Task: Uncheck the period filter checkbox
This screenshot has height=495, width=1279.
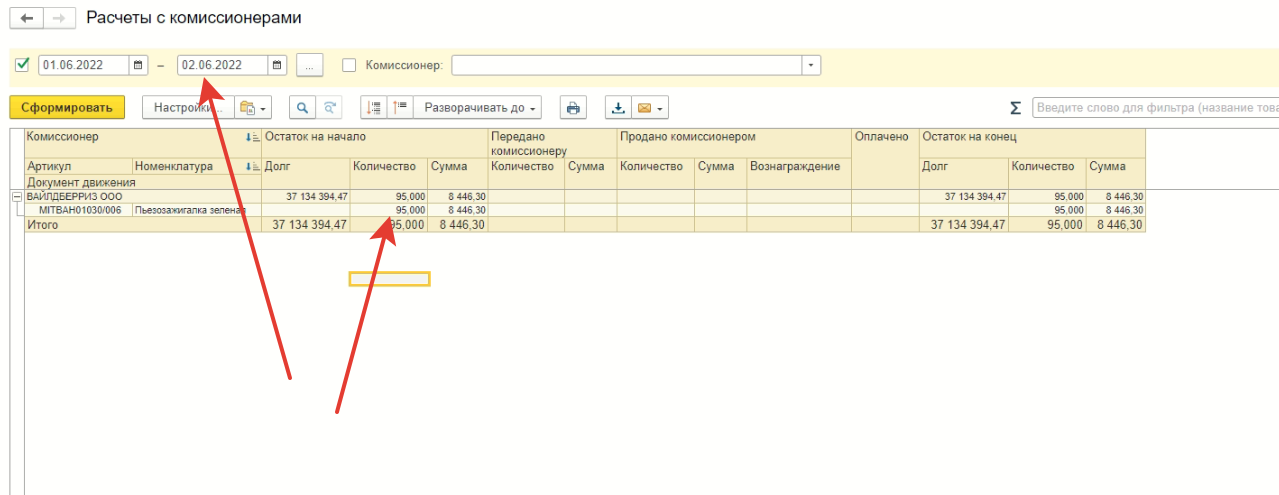Action: click(x=23, y=65)
